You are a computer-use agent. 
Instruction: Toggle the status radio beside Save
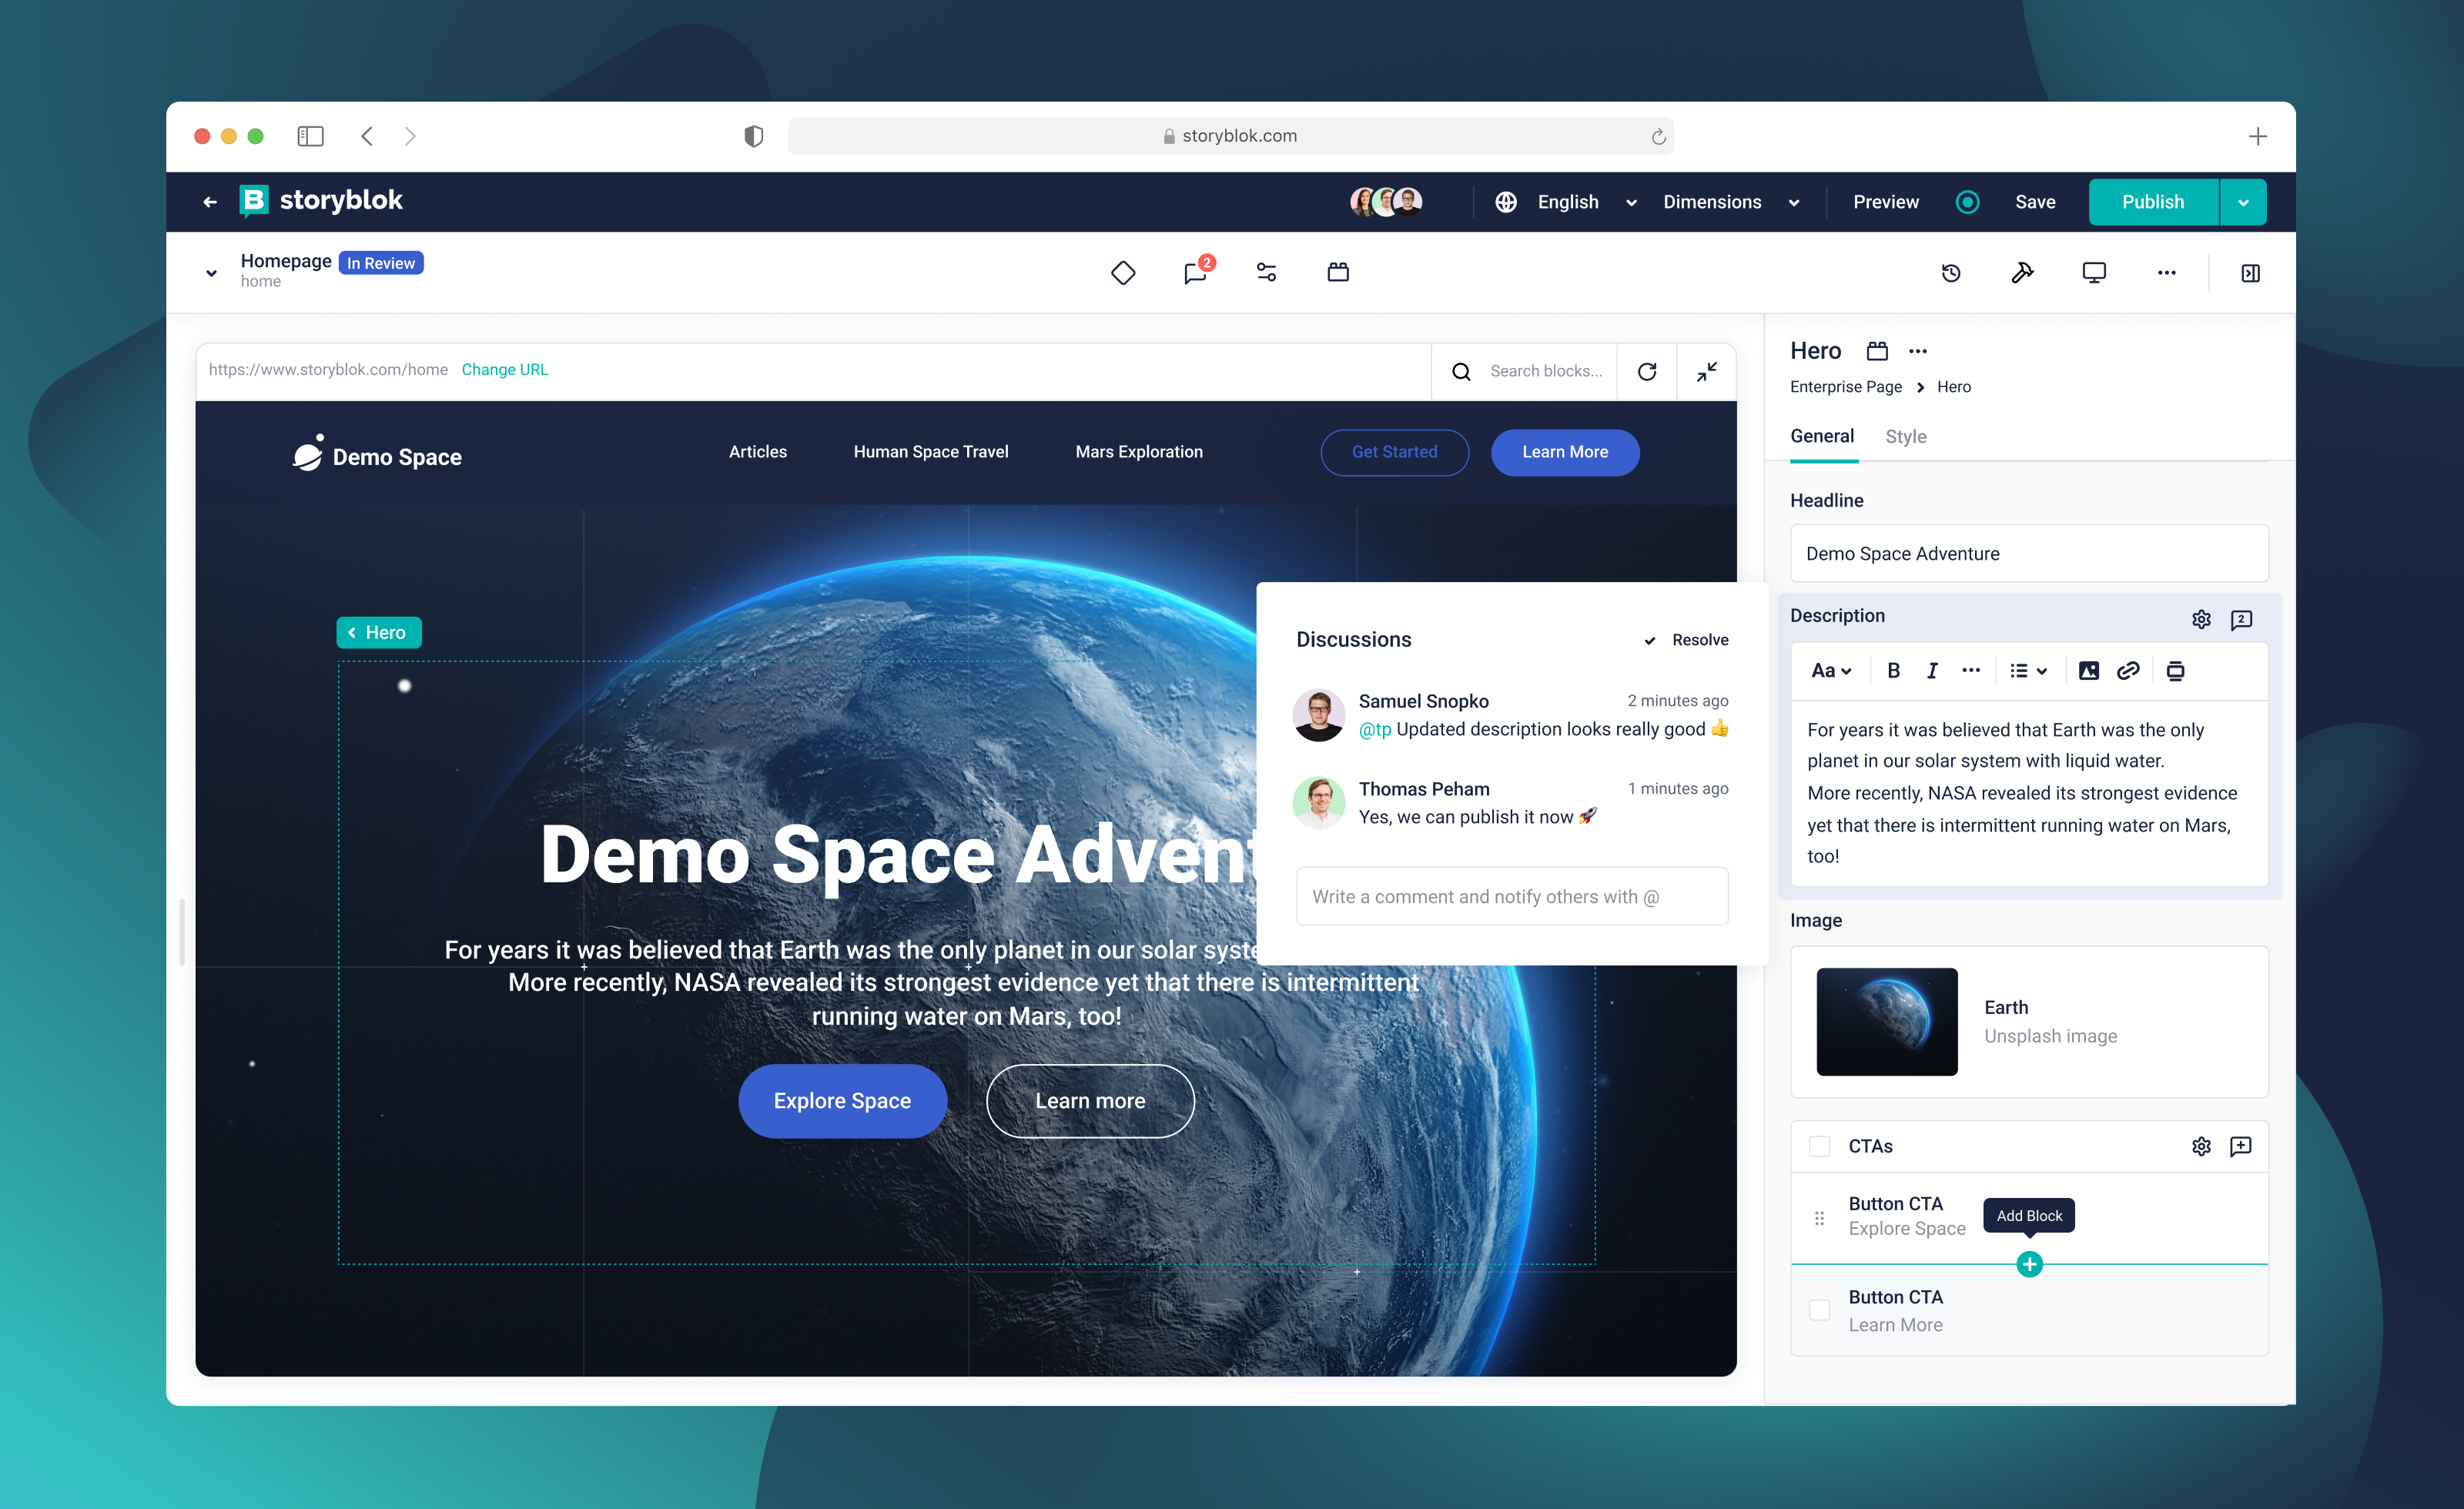(x=1967, y=202)
